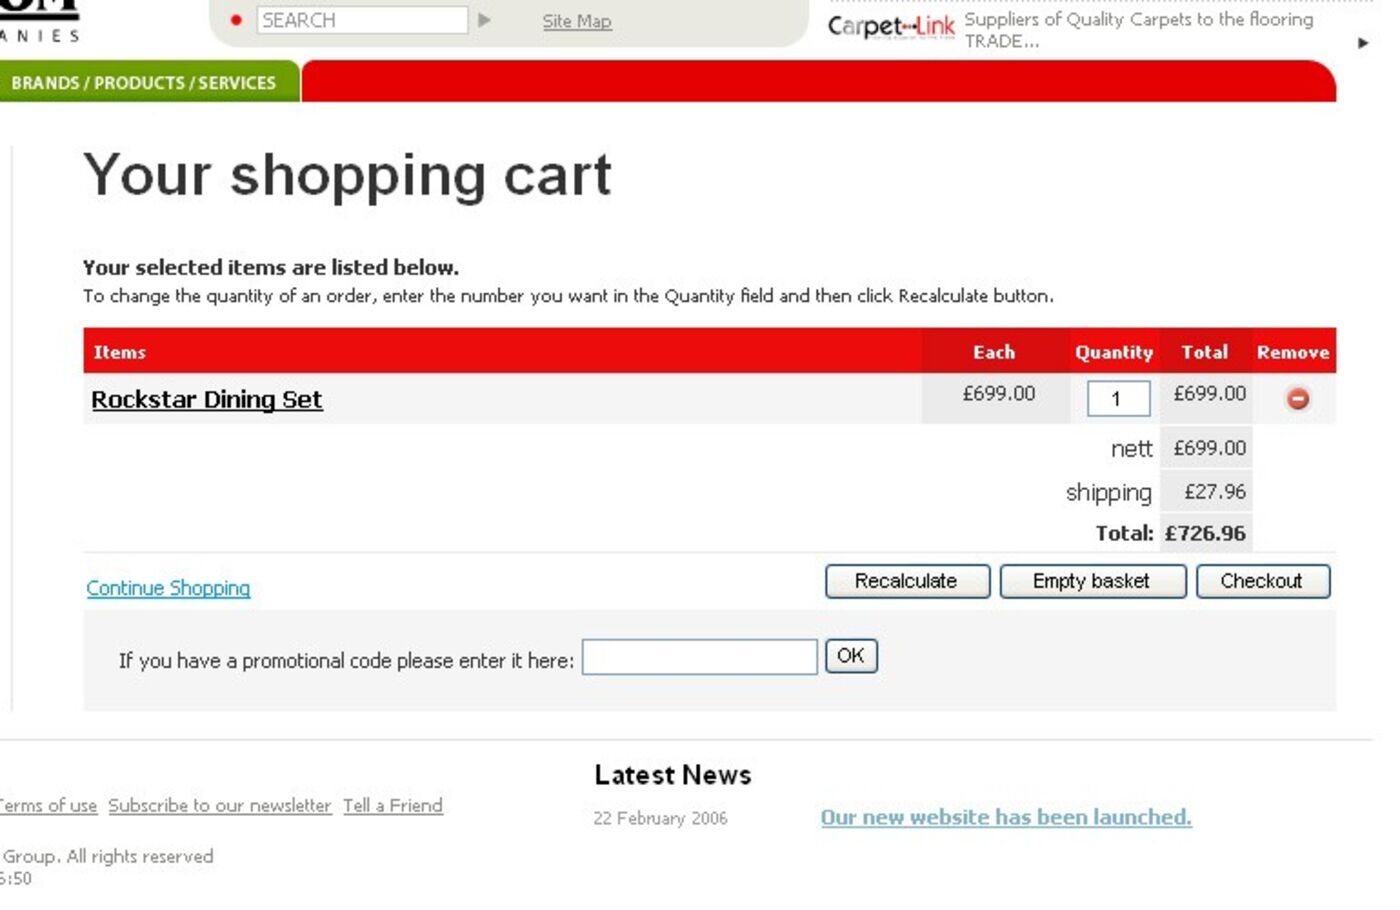Click inside the Quantity field
The image size is (1400, 910).
click(1117, 398)
